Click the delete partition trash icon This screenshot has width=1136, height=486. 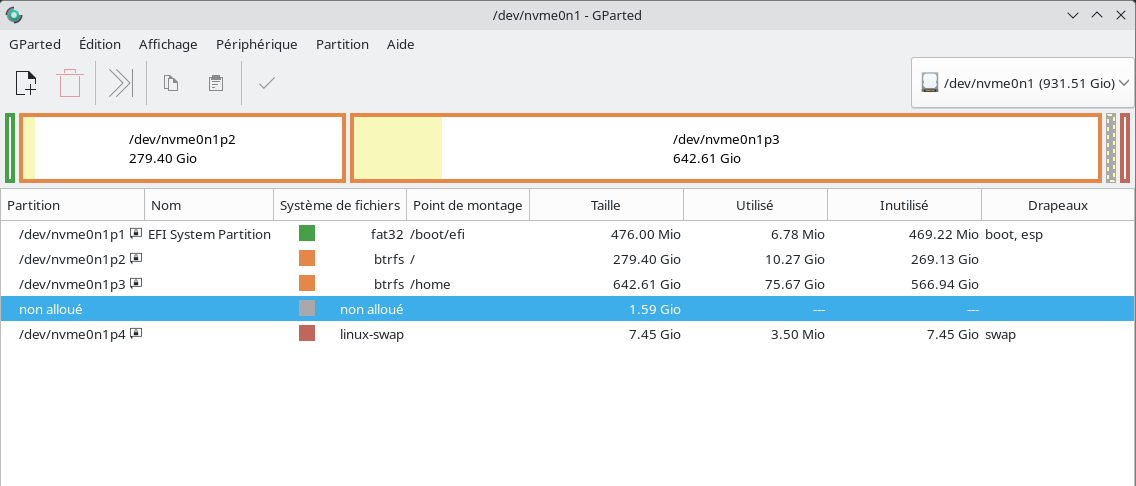tap(69, 83)
